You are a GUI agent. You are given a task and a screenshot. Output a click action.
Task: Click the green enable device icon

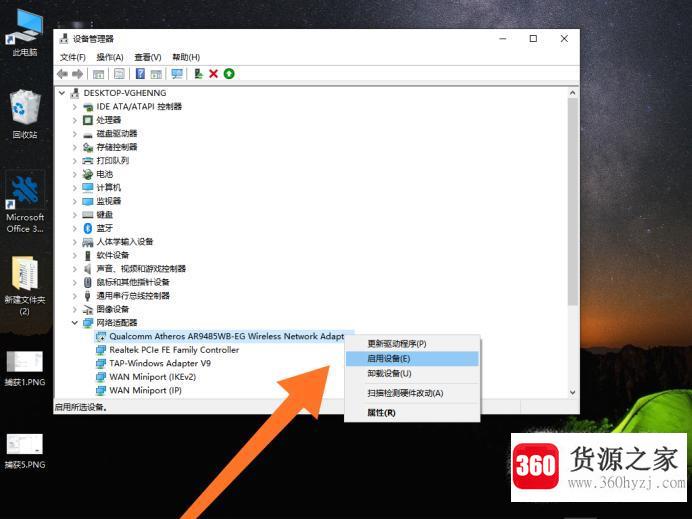pyautogui.click(x=229, y=74)
